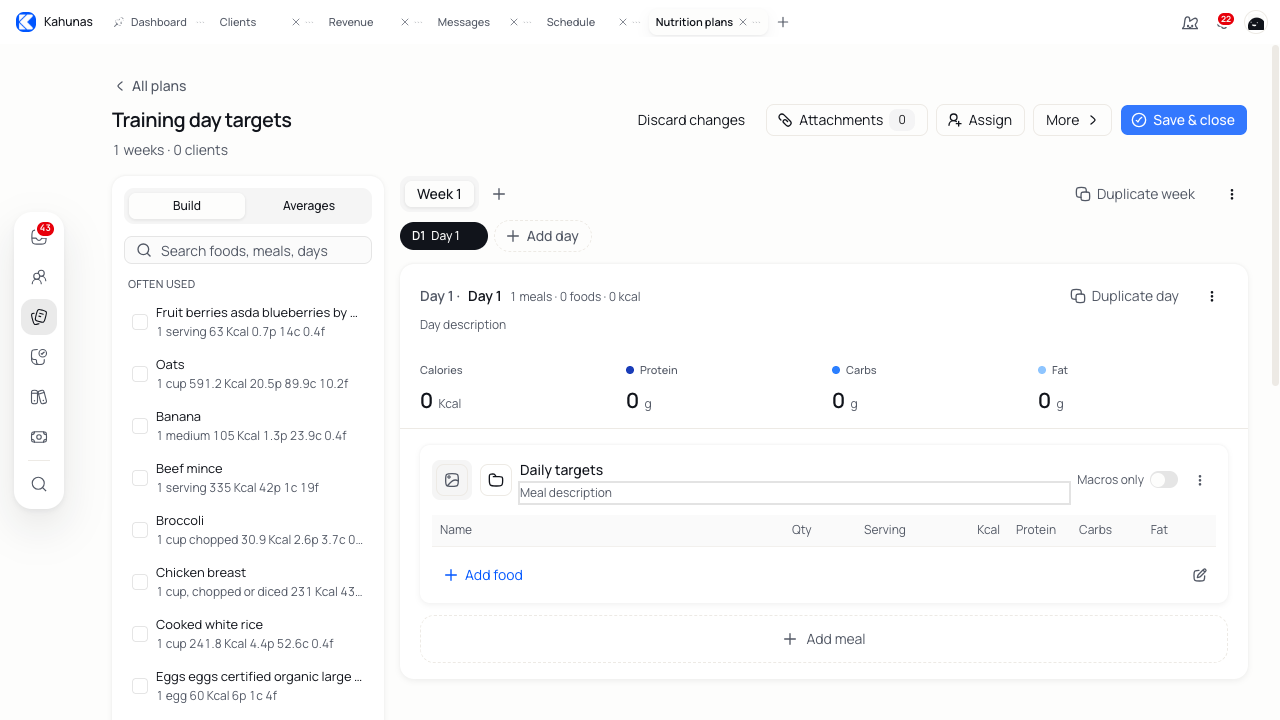
Task: Focus the Search foods, meals, days field
Action: pos(248,251)
